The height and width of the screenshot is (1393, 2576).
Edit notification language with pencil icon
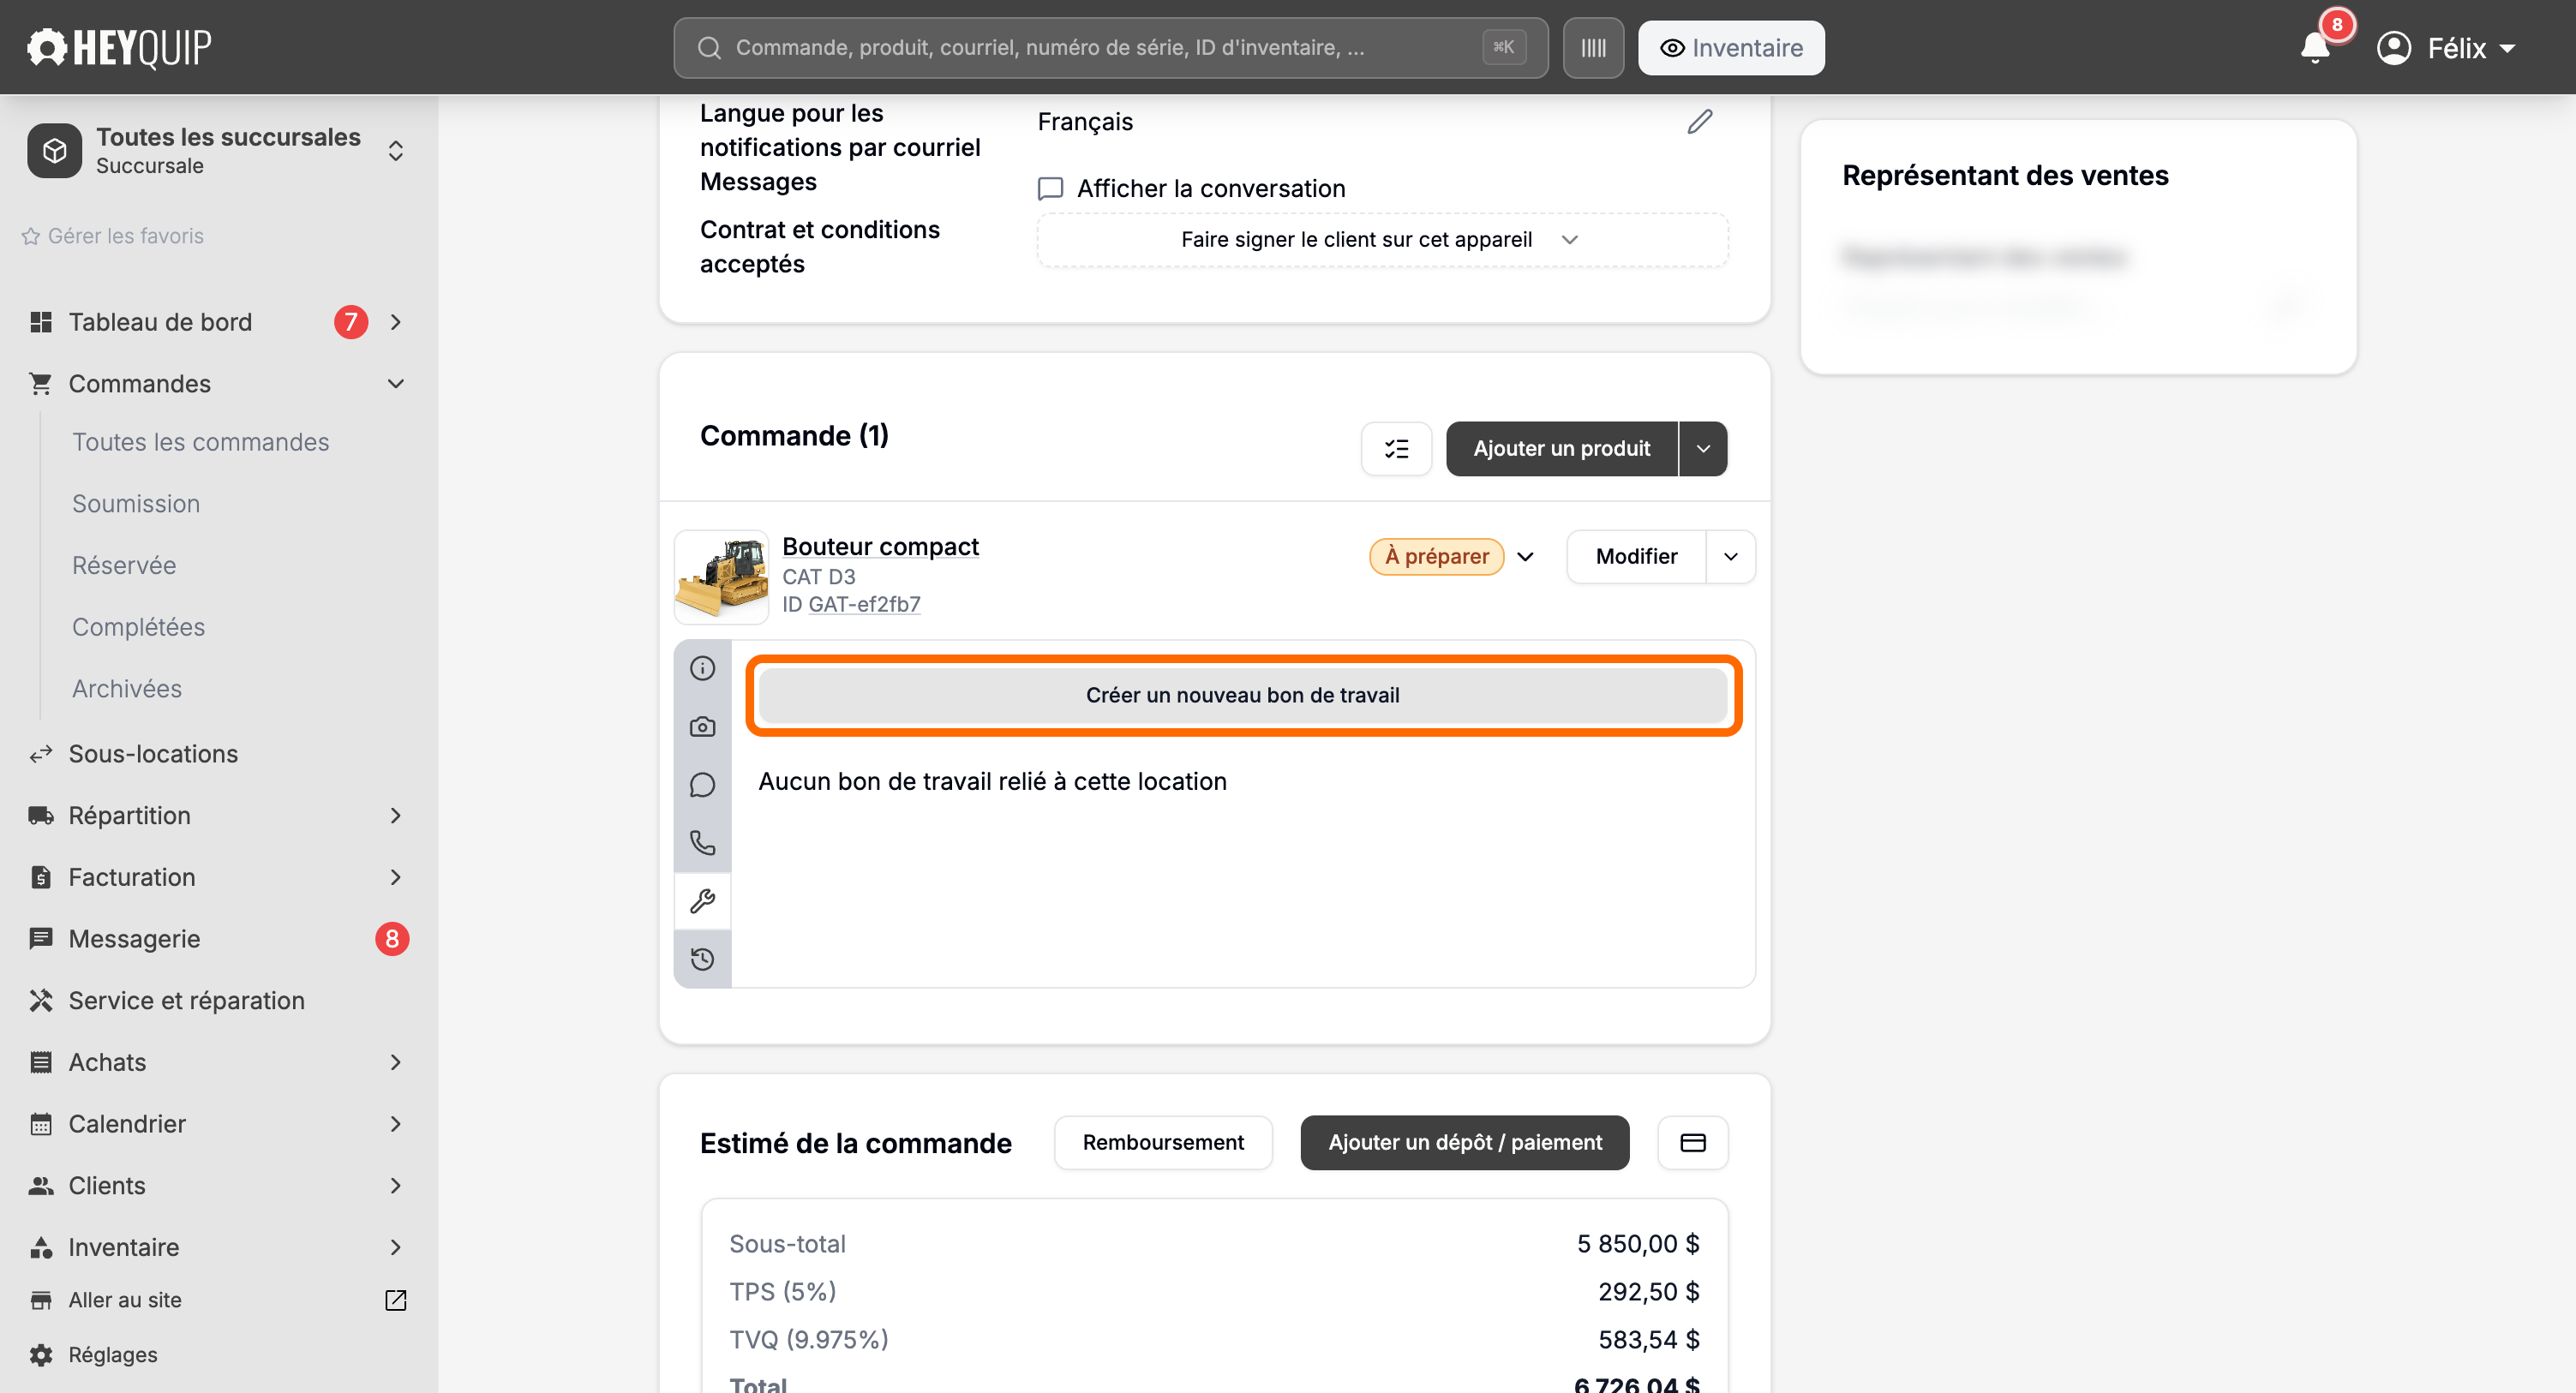[x=1700, y=121]
